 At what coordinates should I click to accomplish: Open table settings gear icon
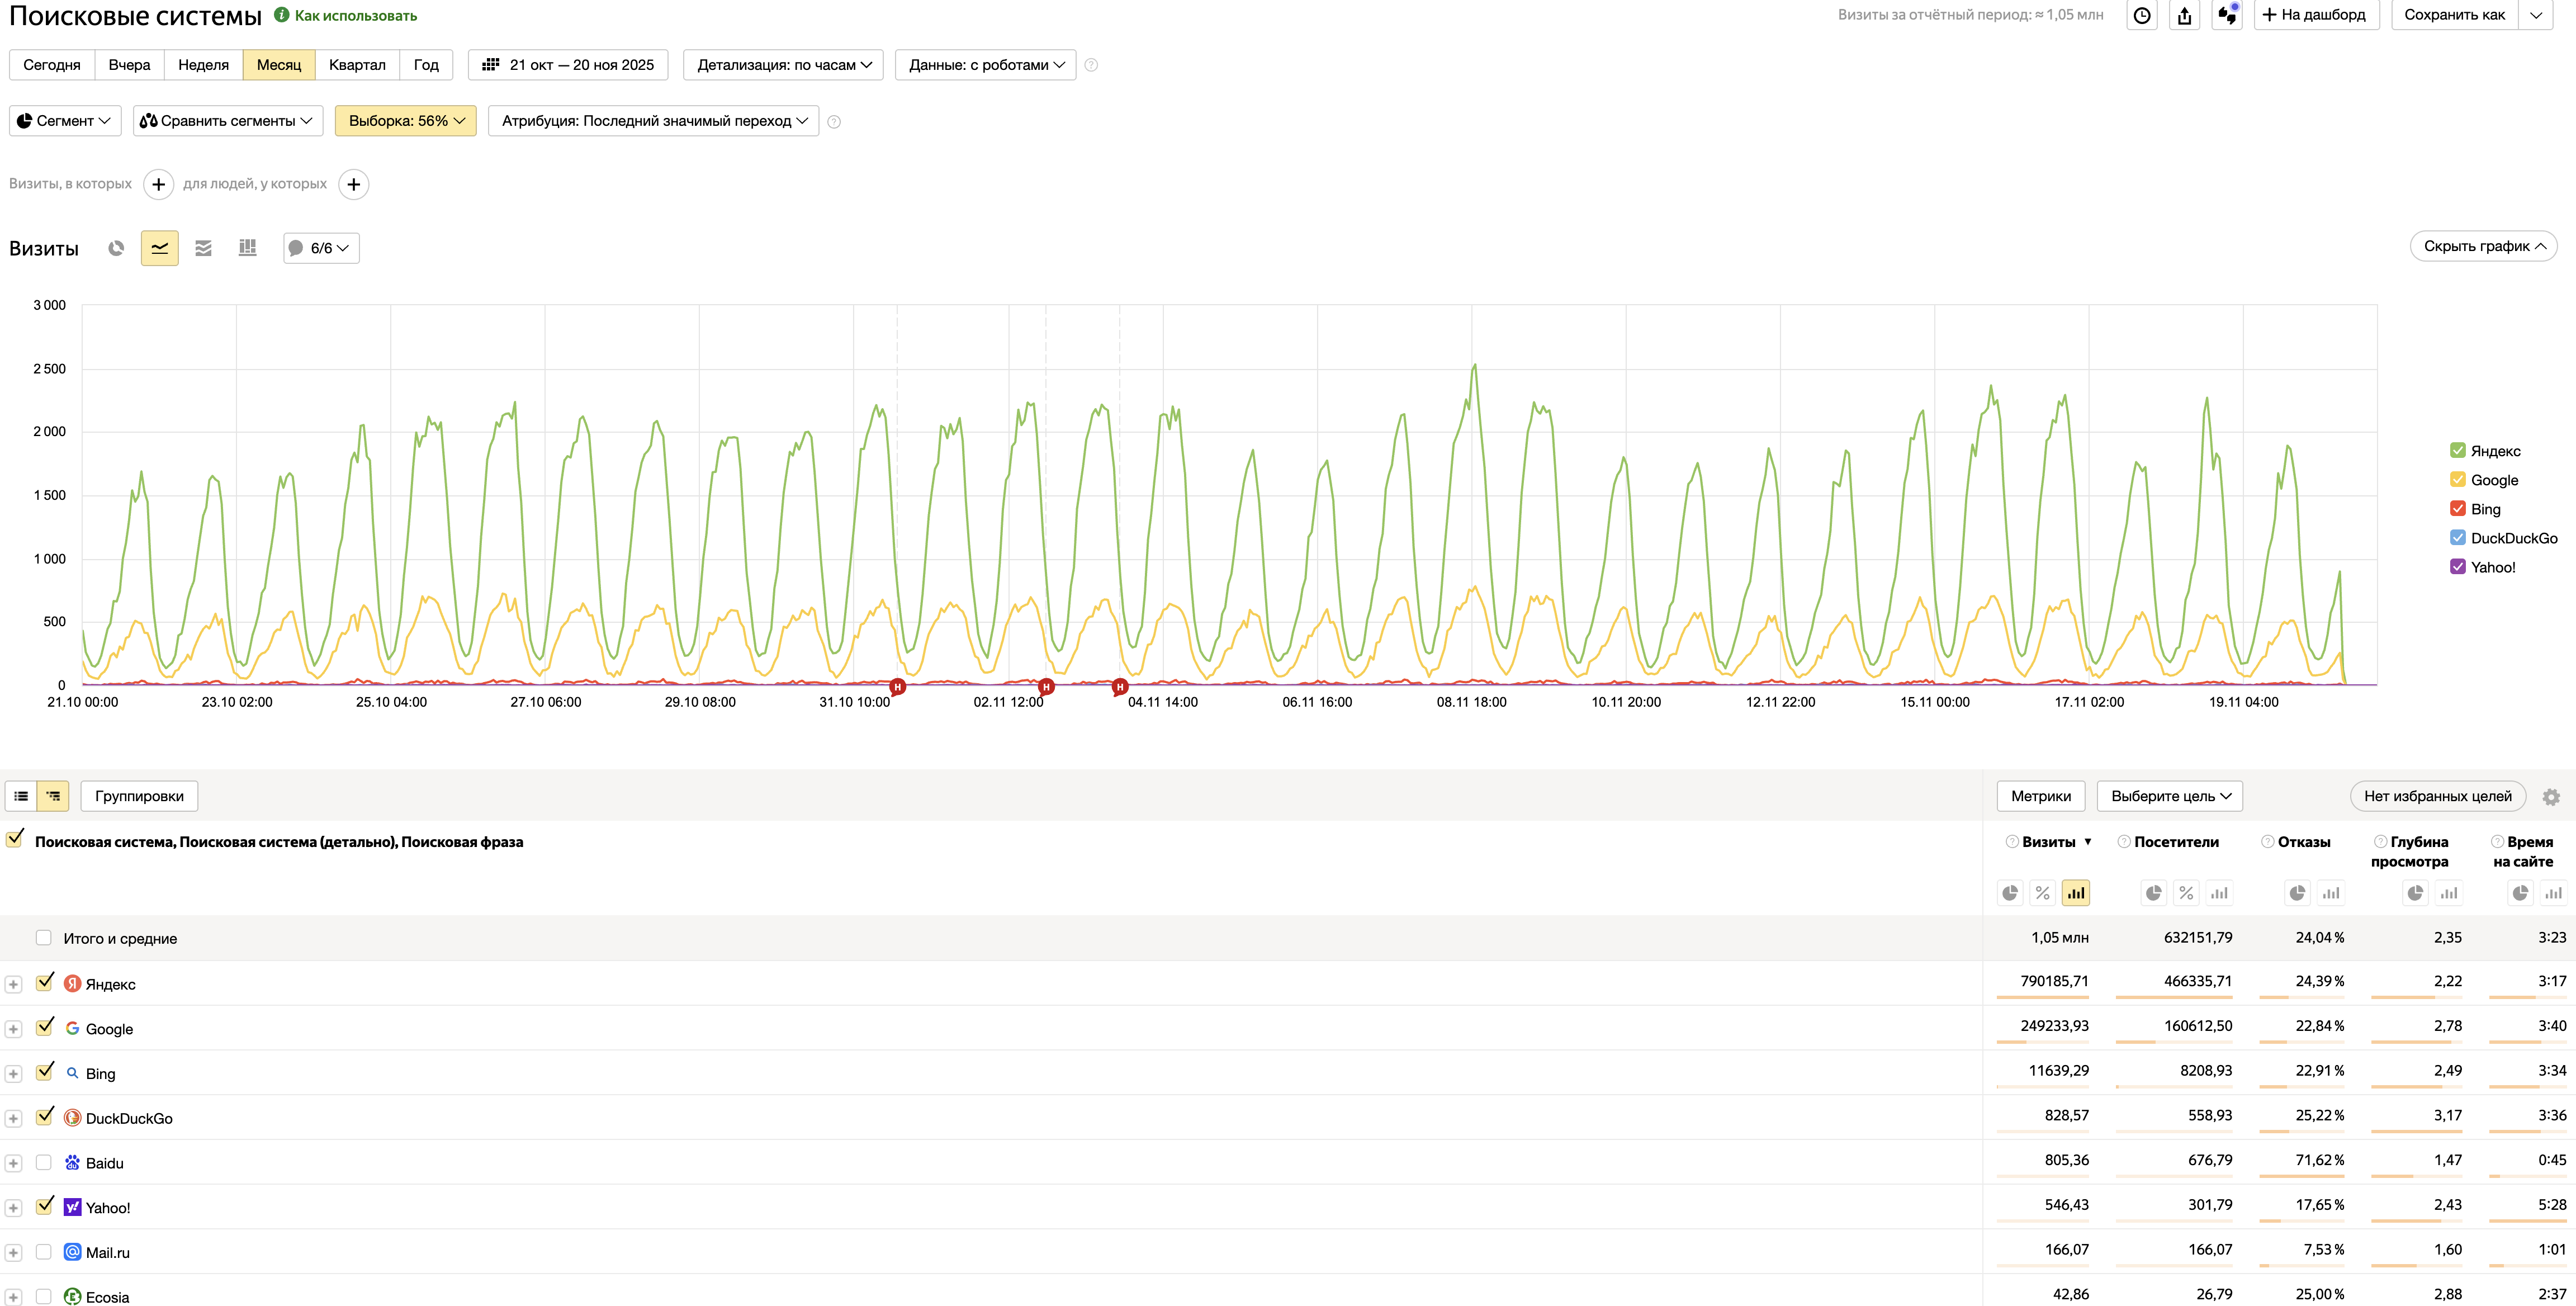[2551, 797]
